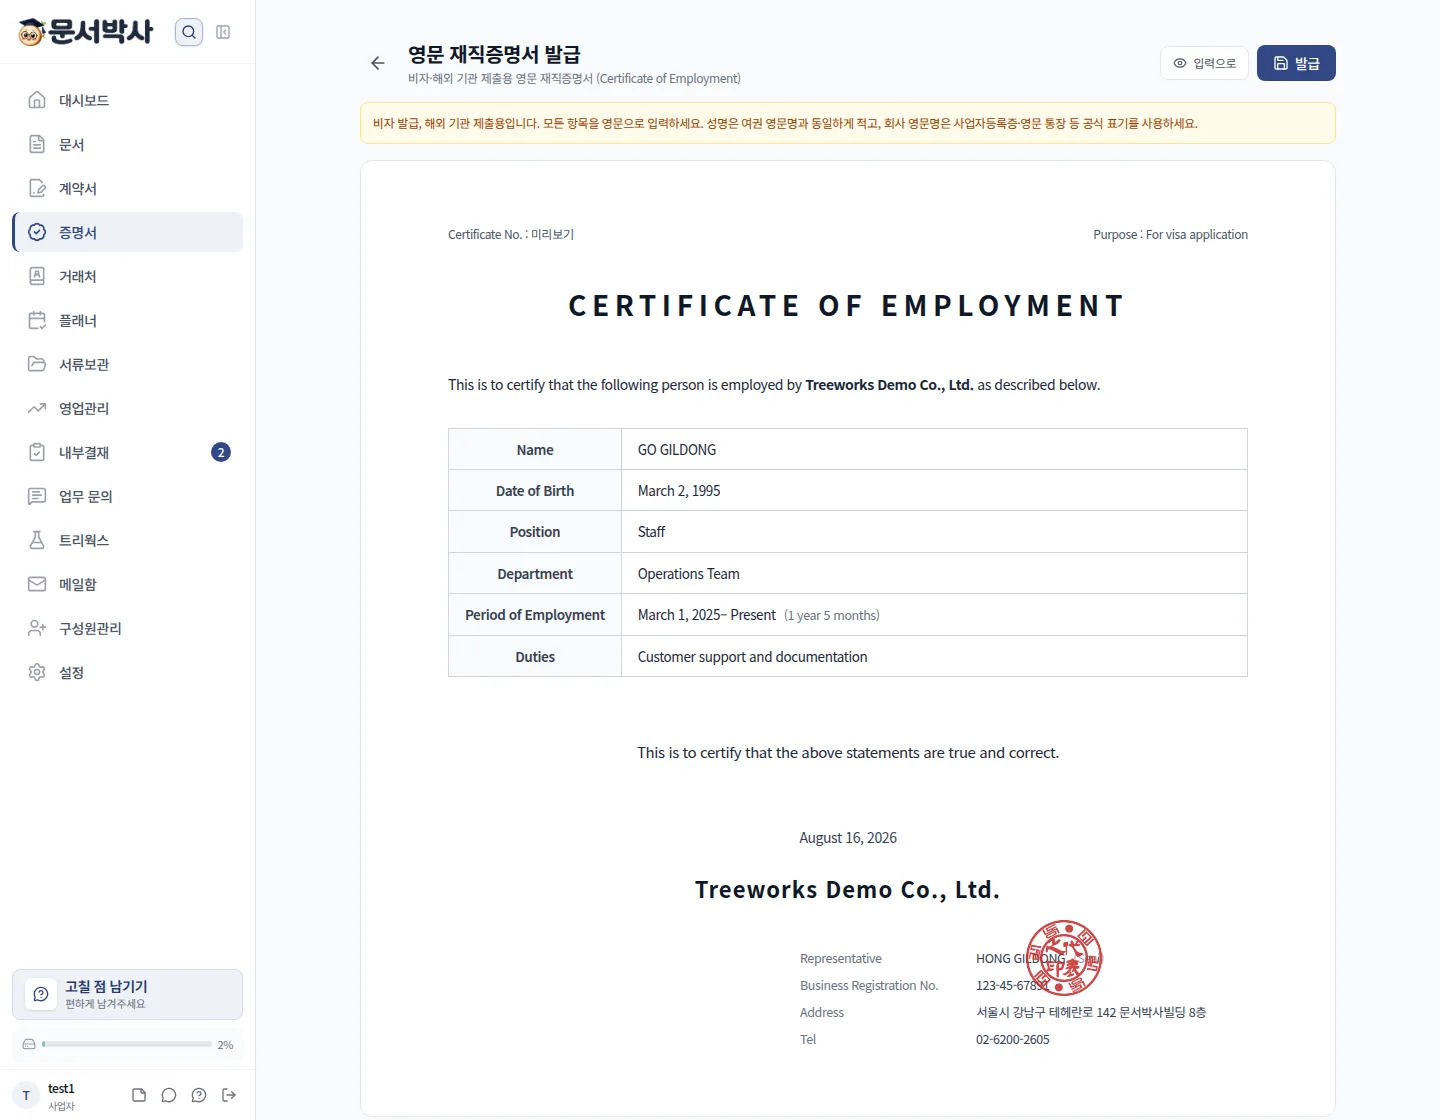Click the 플래너 calendar icon

point(37,320)
